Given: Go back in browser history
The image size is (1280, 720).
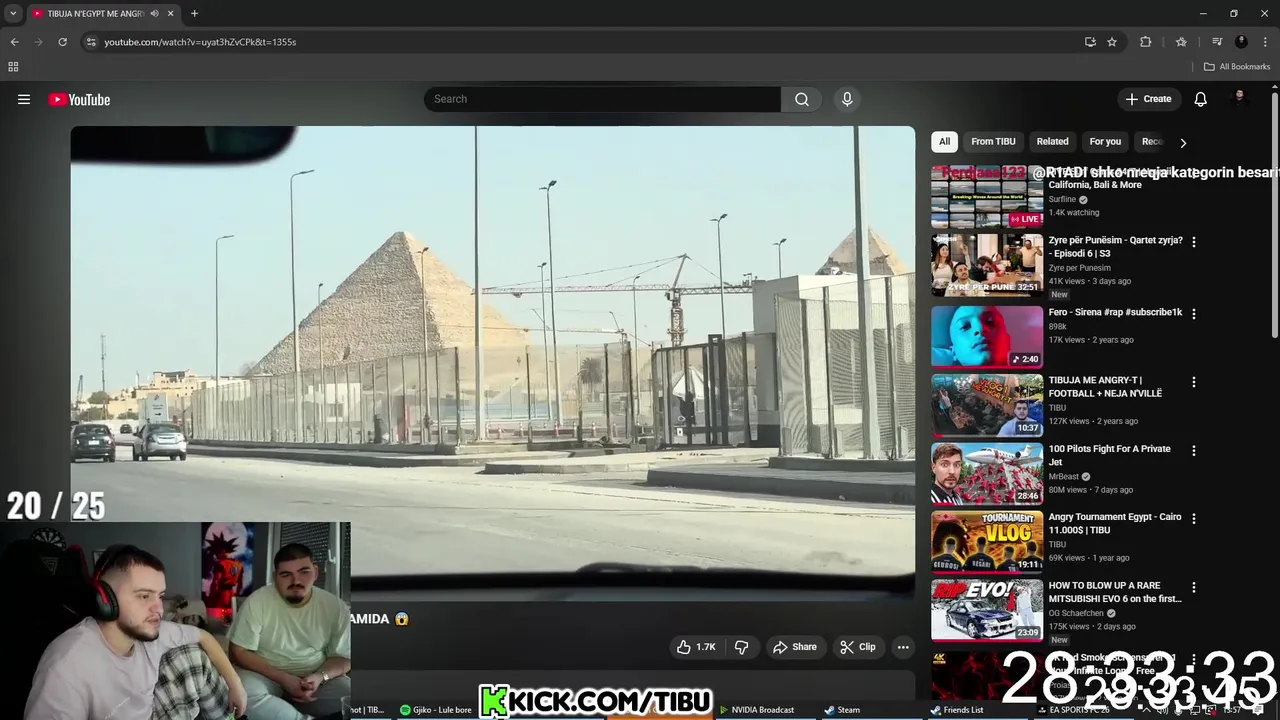Looking at the screenshot, I should point(14,42).
